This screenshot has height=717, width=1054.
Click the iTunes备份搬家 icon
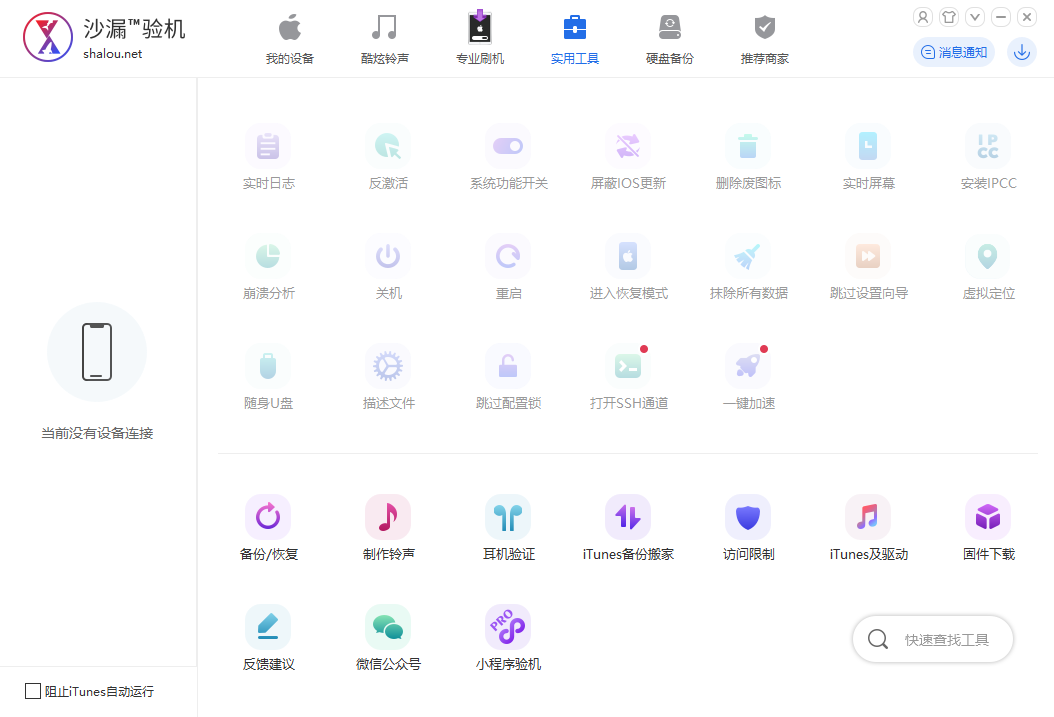pyautogui.click(x=628, y=517)
